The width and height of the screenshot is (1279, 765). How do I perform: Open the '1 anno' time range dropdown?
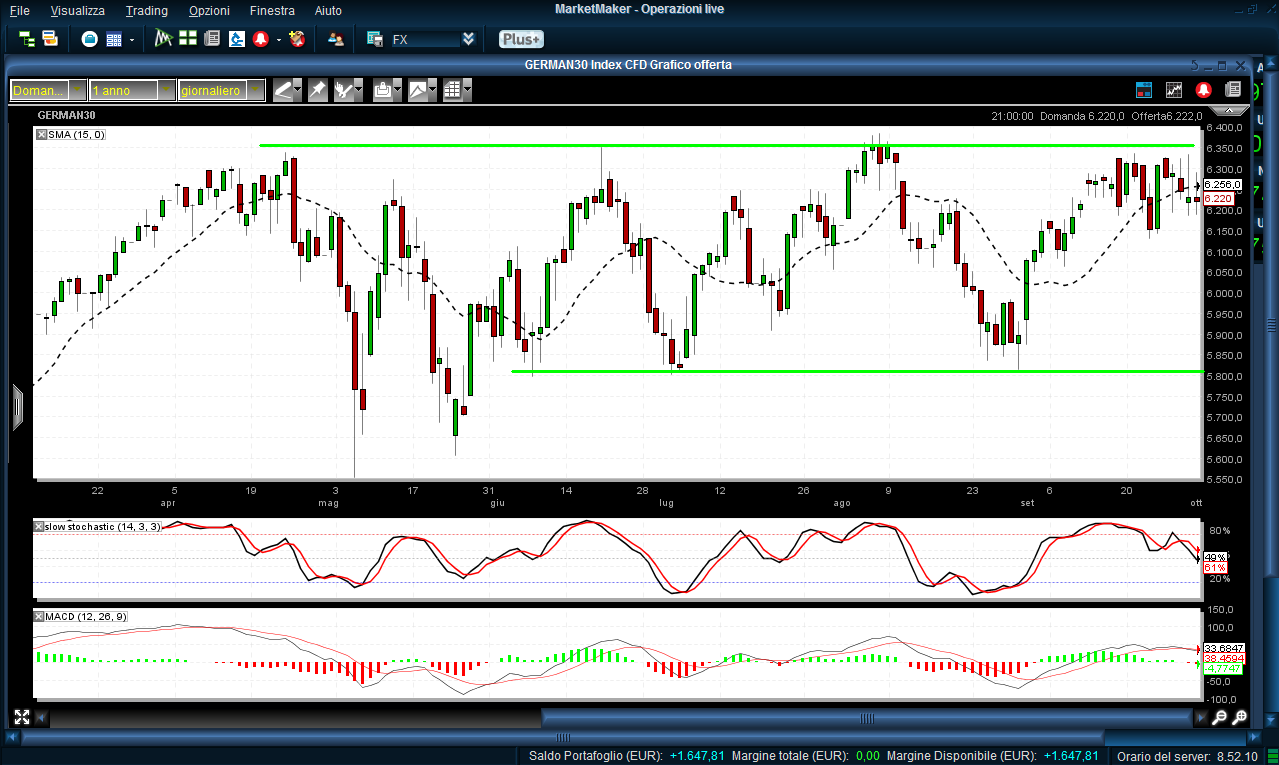point(165,90)
